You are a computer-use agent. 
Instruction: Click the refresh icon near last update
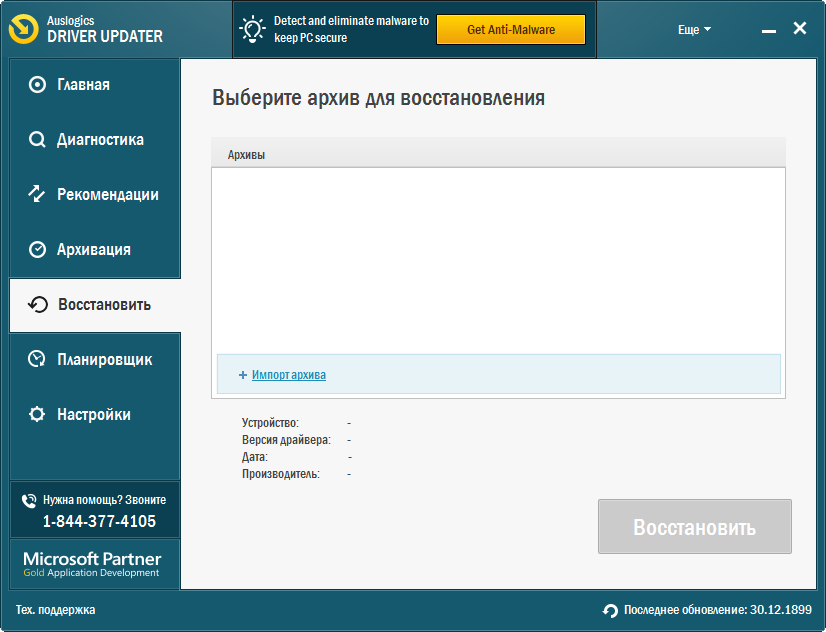610,610
